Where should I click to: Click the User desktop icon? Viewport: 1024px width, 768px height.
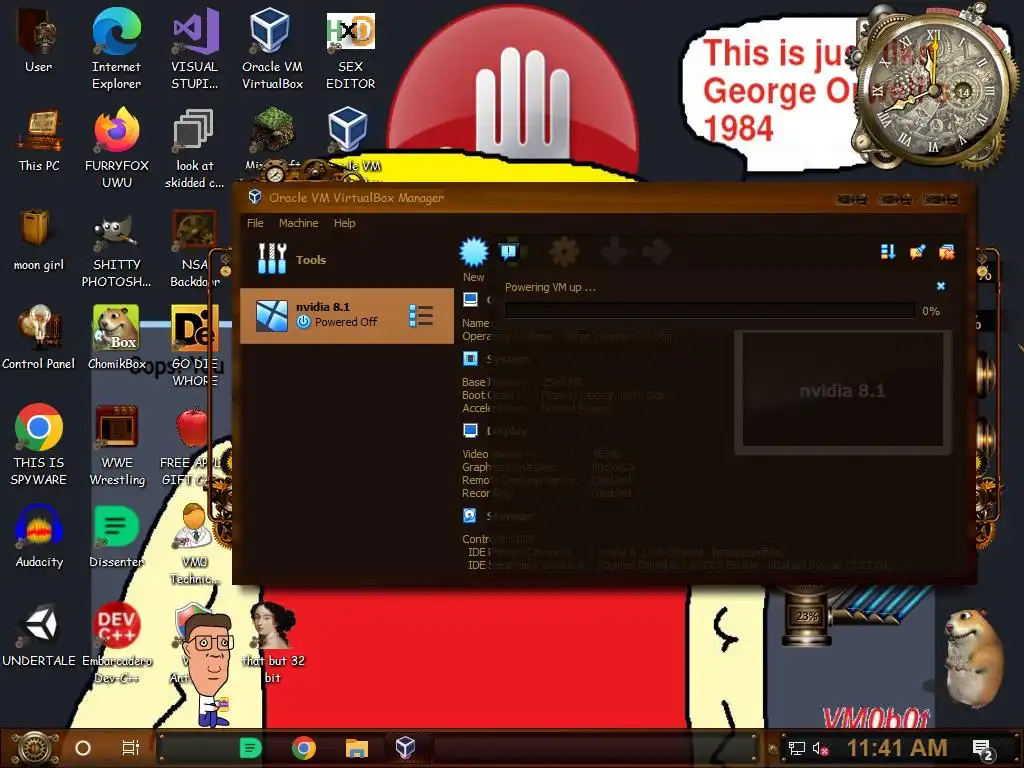pos(38,39)
